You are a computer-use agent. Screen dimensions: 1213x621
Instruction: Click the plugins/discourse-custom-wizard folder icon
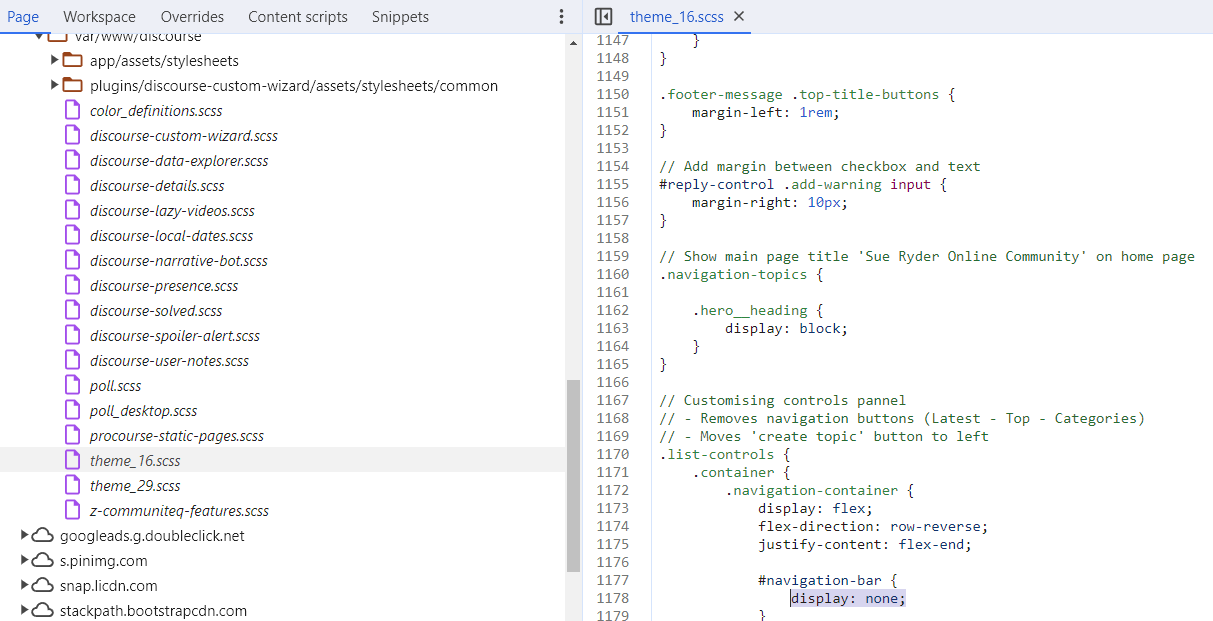tap(72, 85)
